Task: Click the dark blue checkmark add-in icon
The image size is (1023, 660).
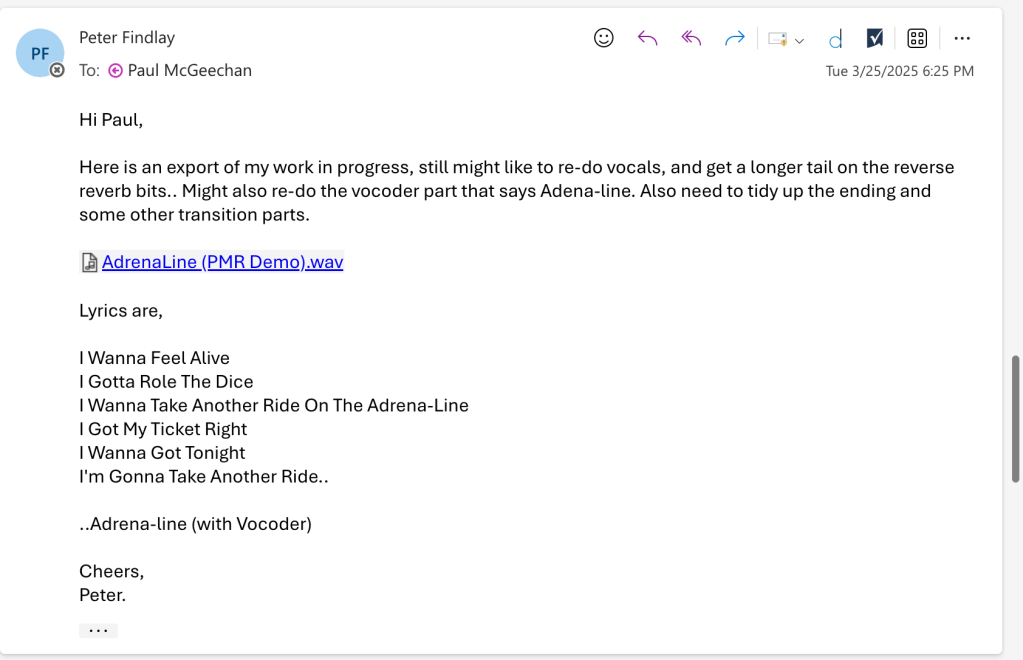Action: coord(875,38)
